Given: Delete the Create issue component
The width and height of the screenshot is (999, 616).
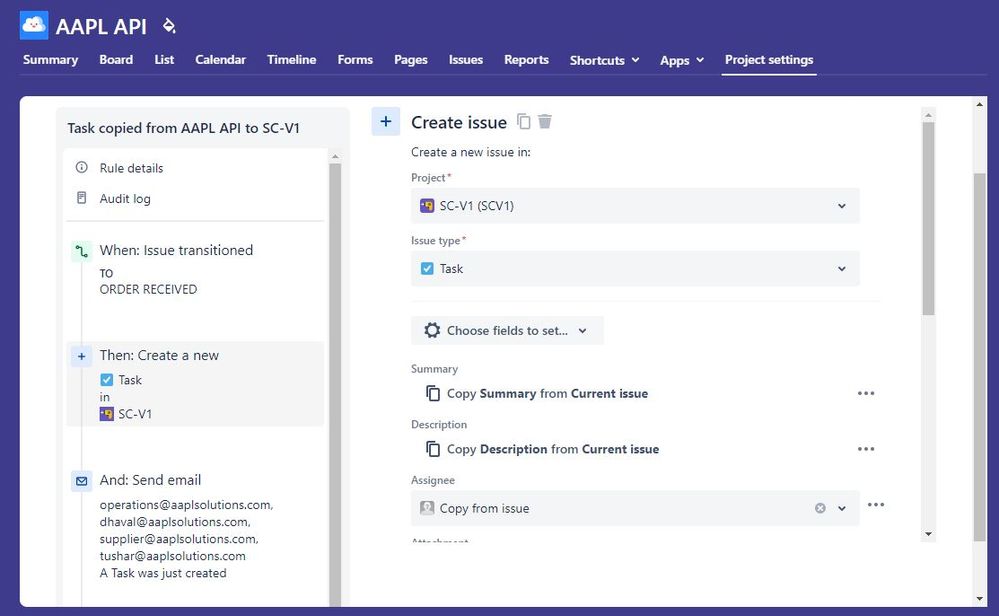Looking at the screenshot, I should [545, 121].
